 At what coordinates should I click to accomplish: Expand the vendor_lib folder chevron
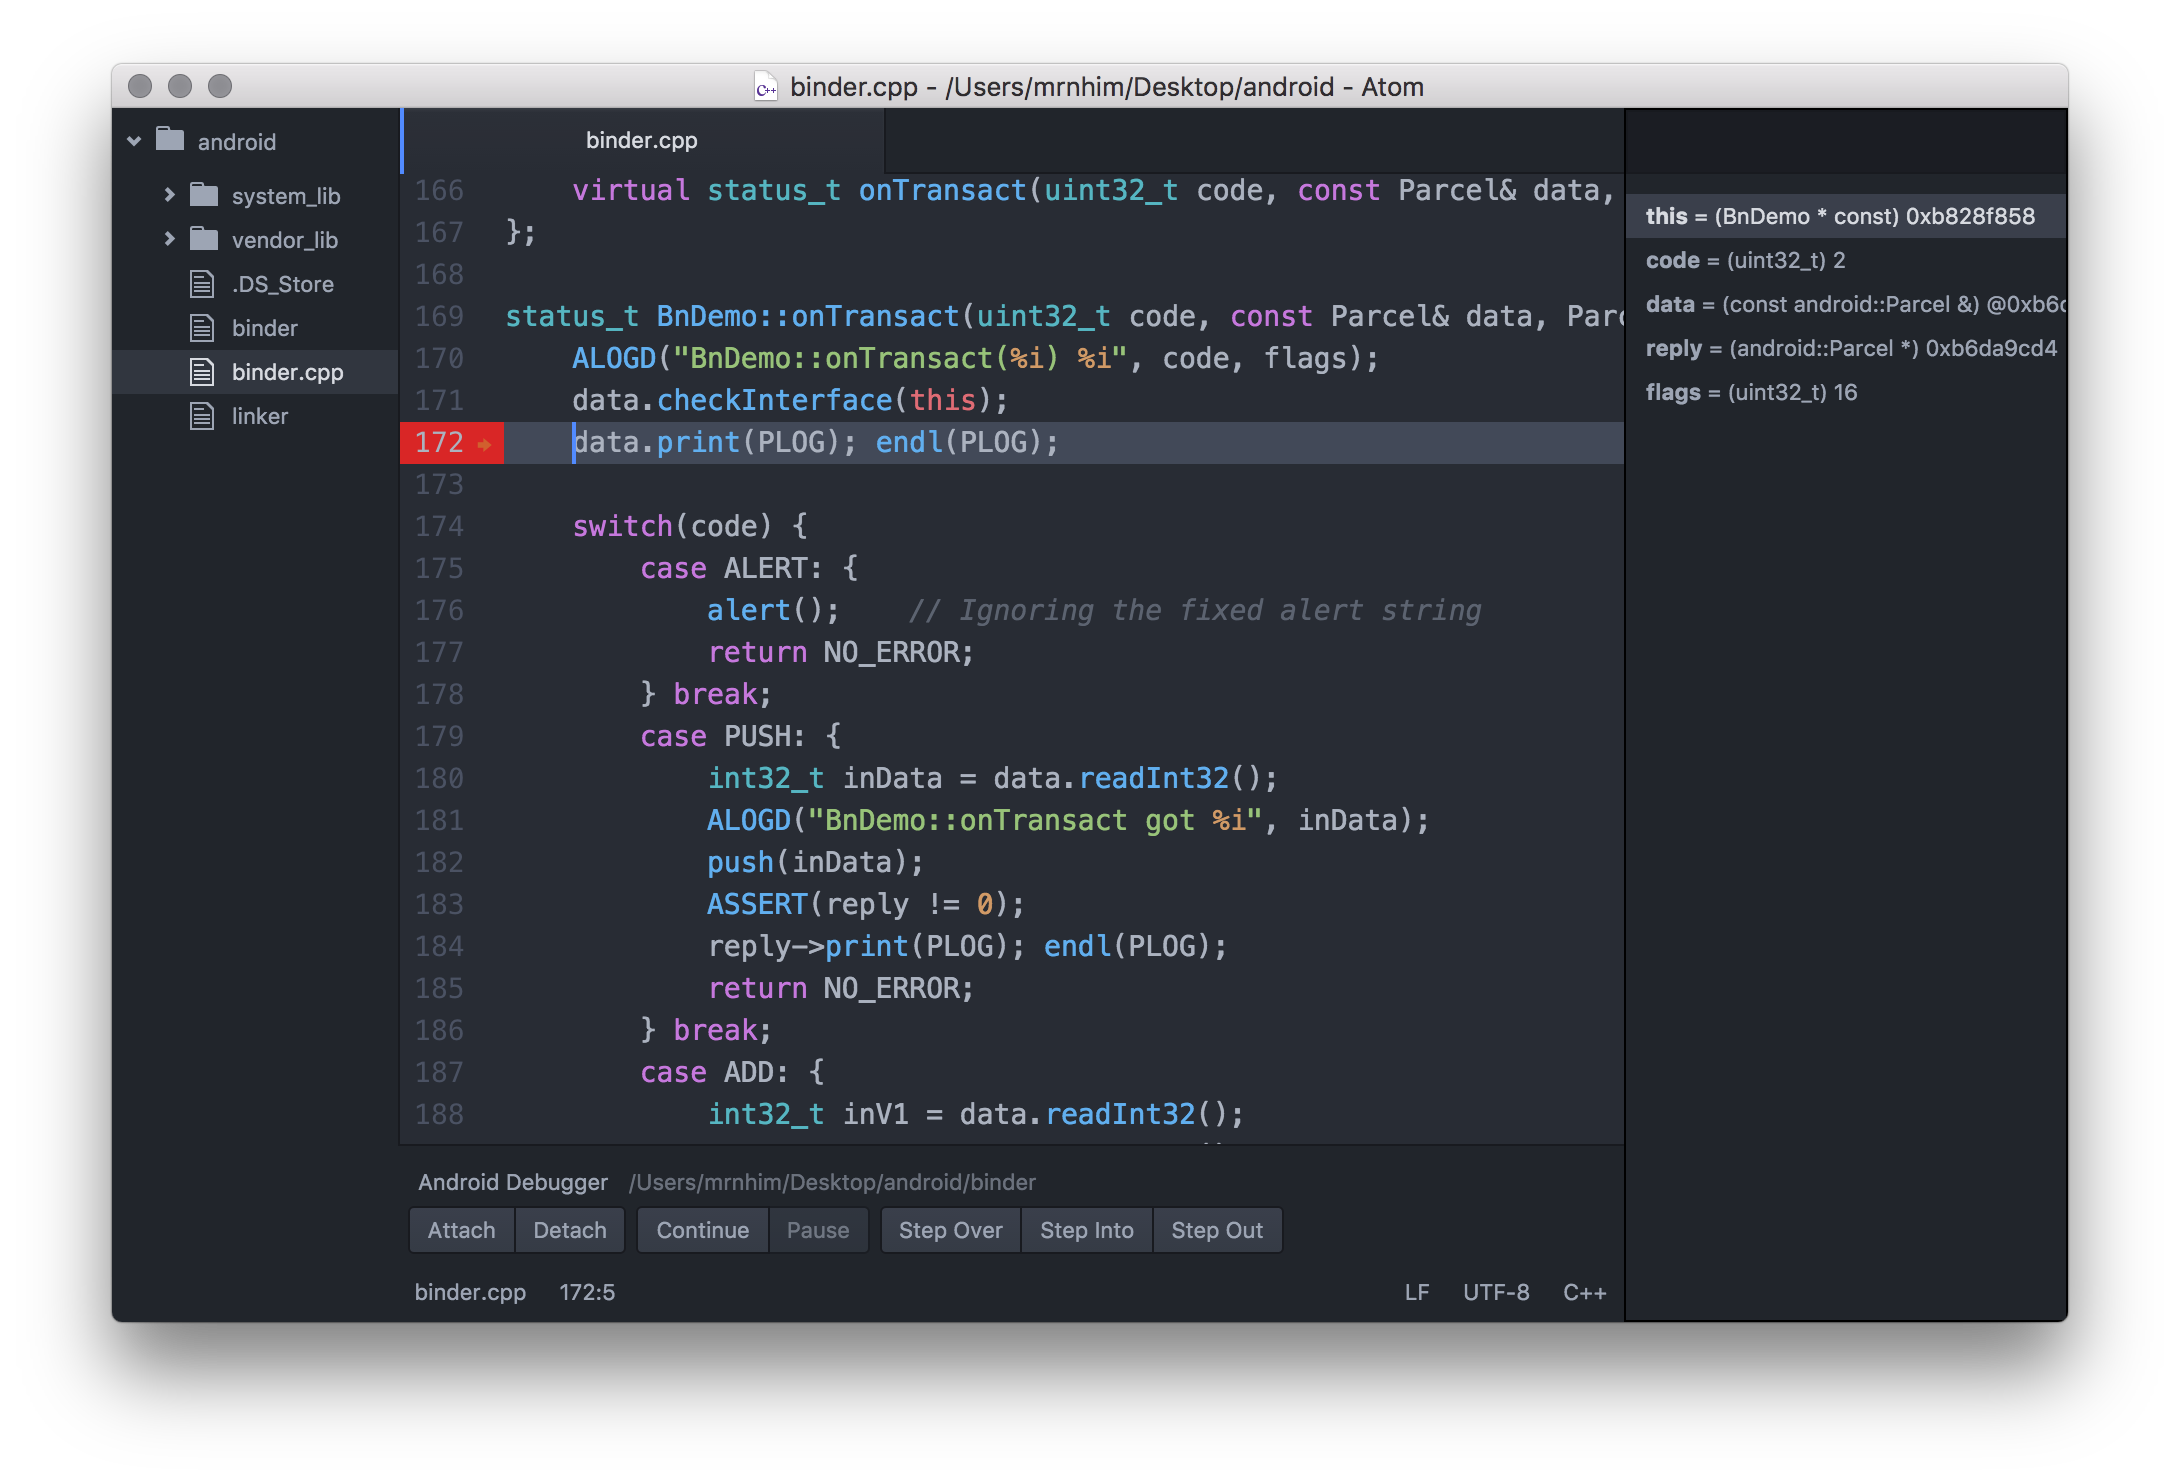coord(169,239)
